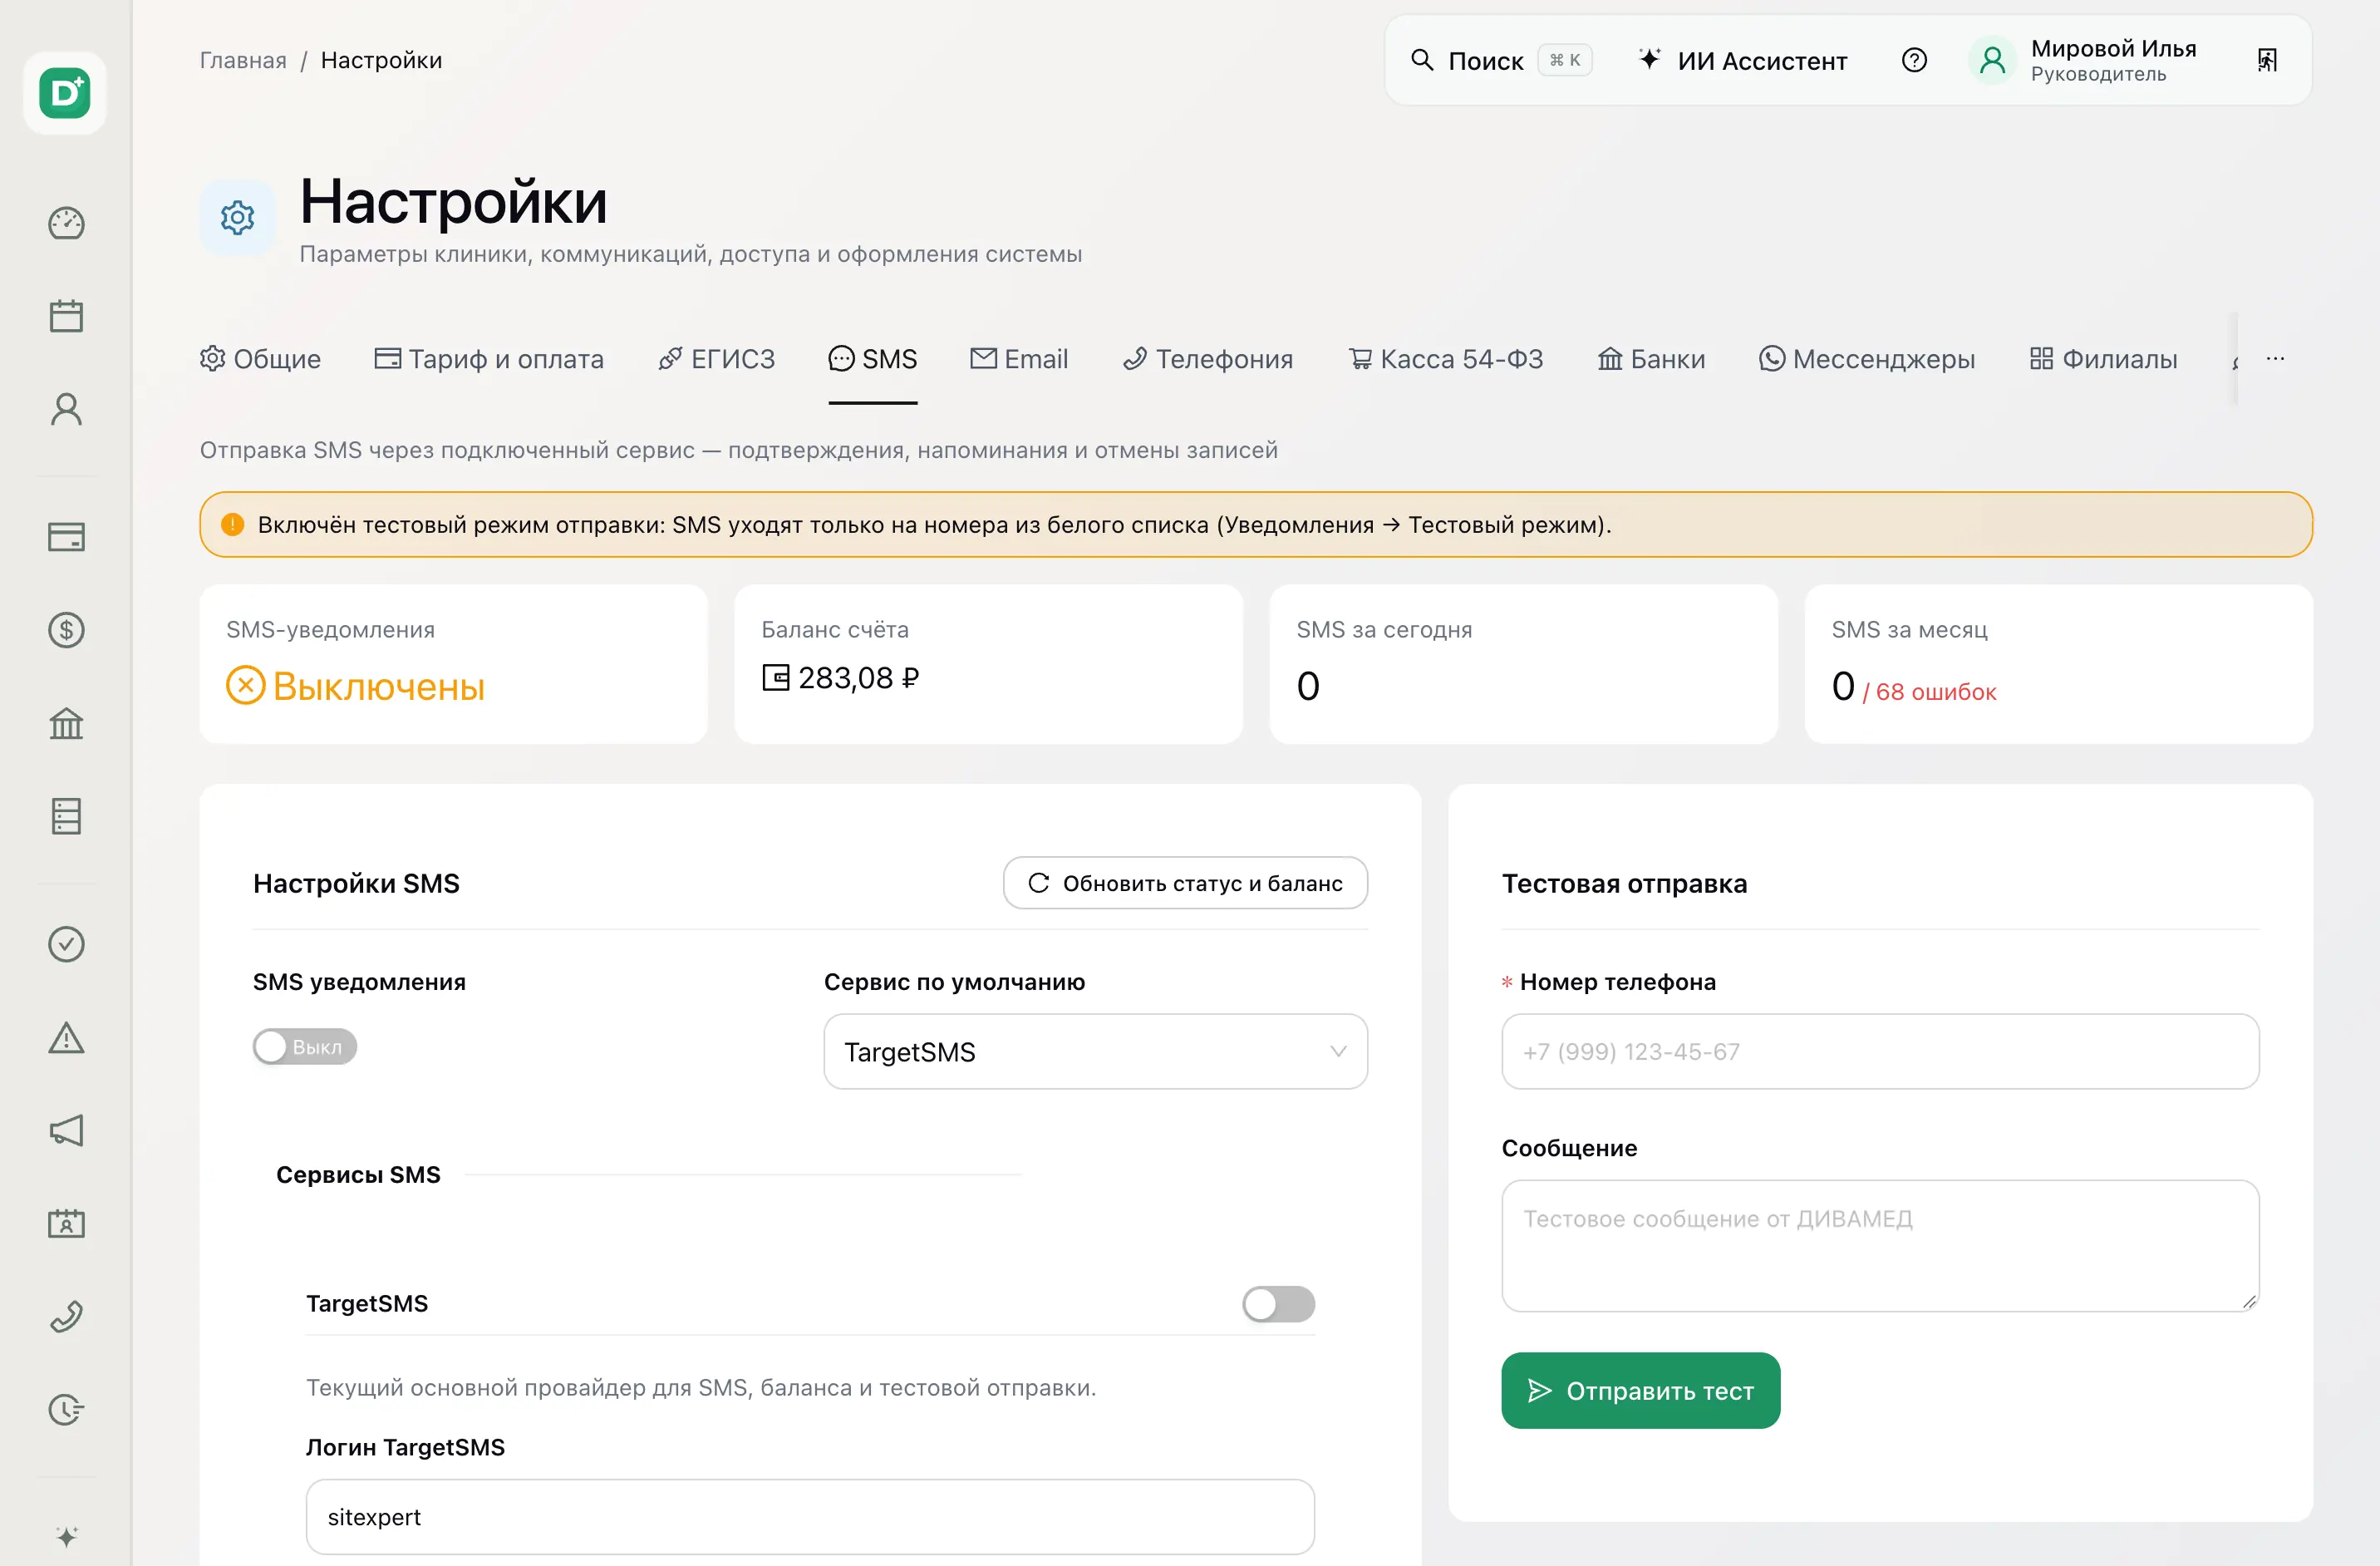This screenshot has height=1566, width=2380.
Task: Show more tabs via the ellipsis button
Action: [2275, 358]
